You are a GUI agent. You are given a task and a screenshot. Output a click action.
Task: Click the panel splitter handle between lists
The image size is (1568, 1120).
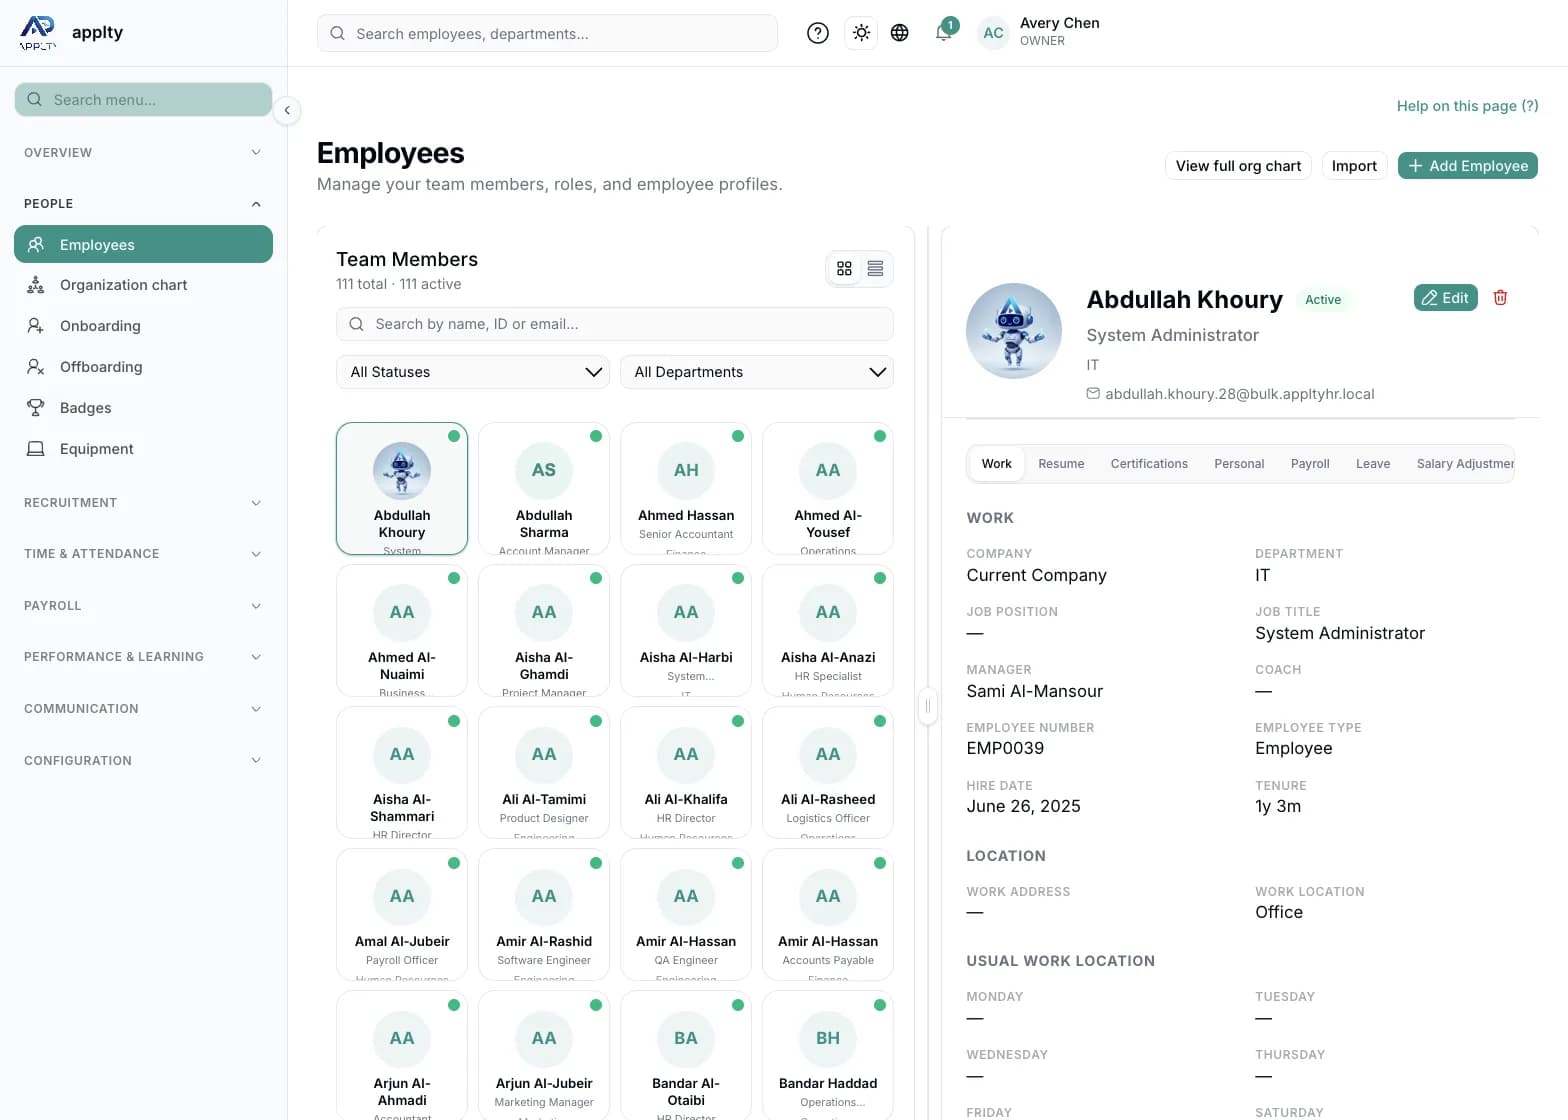pyautogui.click(x=928, y=706)
